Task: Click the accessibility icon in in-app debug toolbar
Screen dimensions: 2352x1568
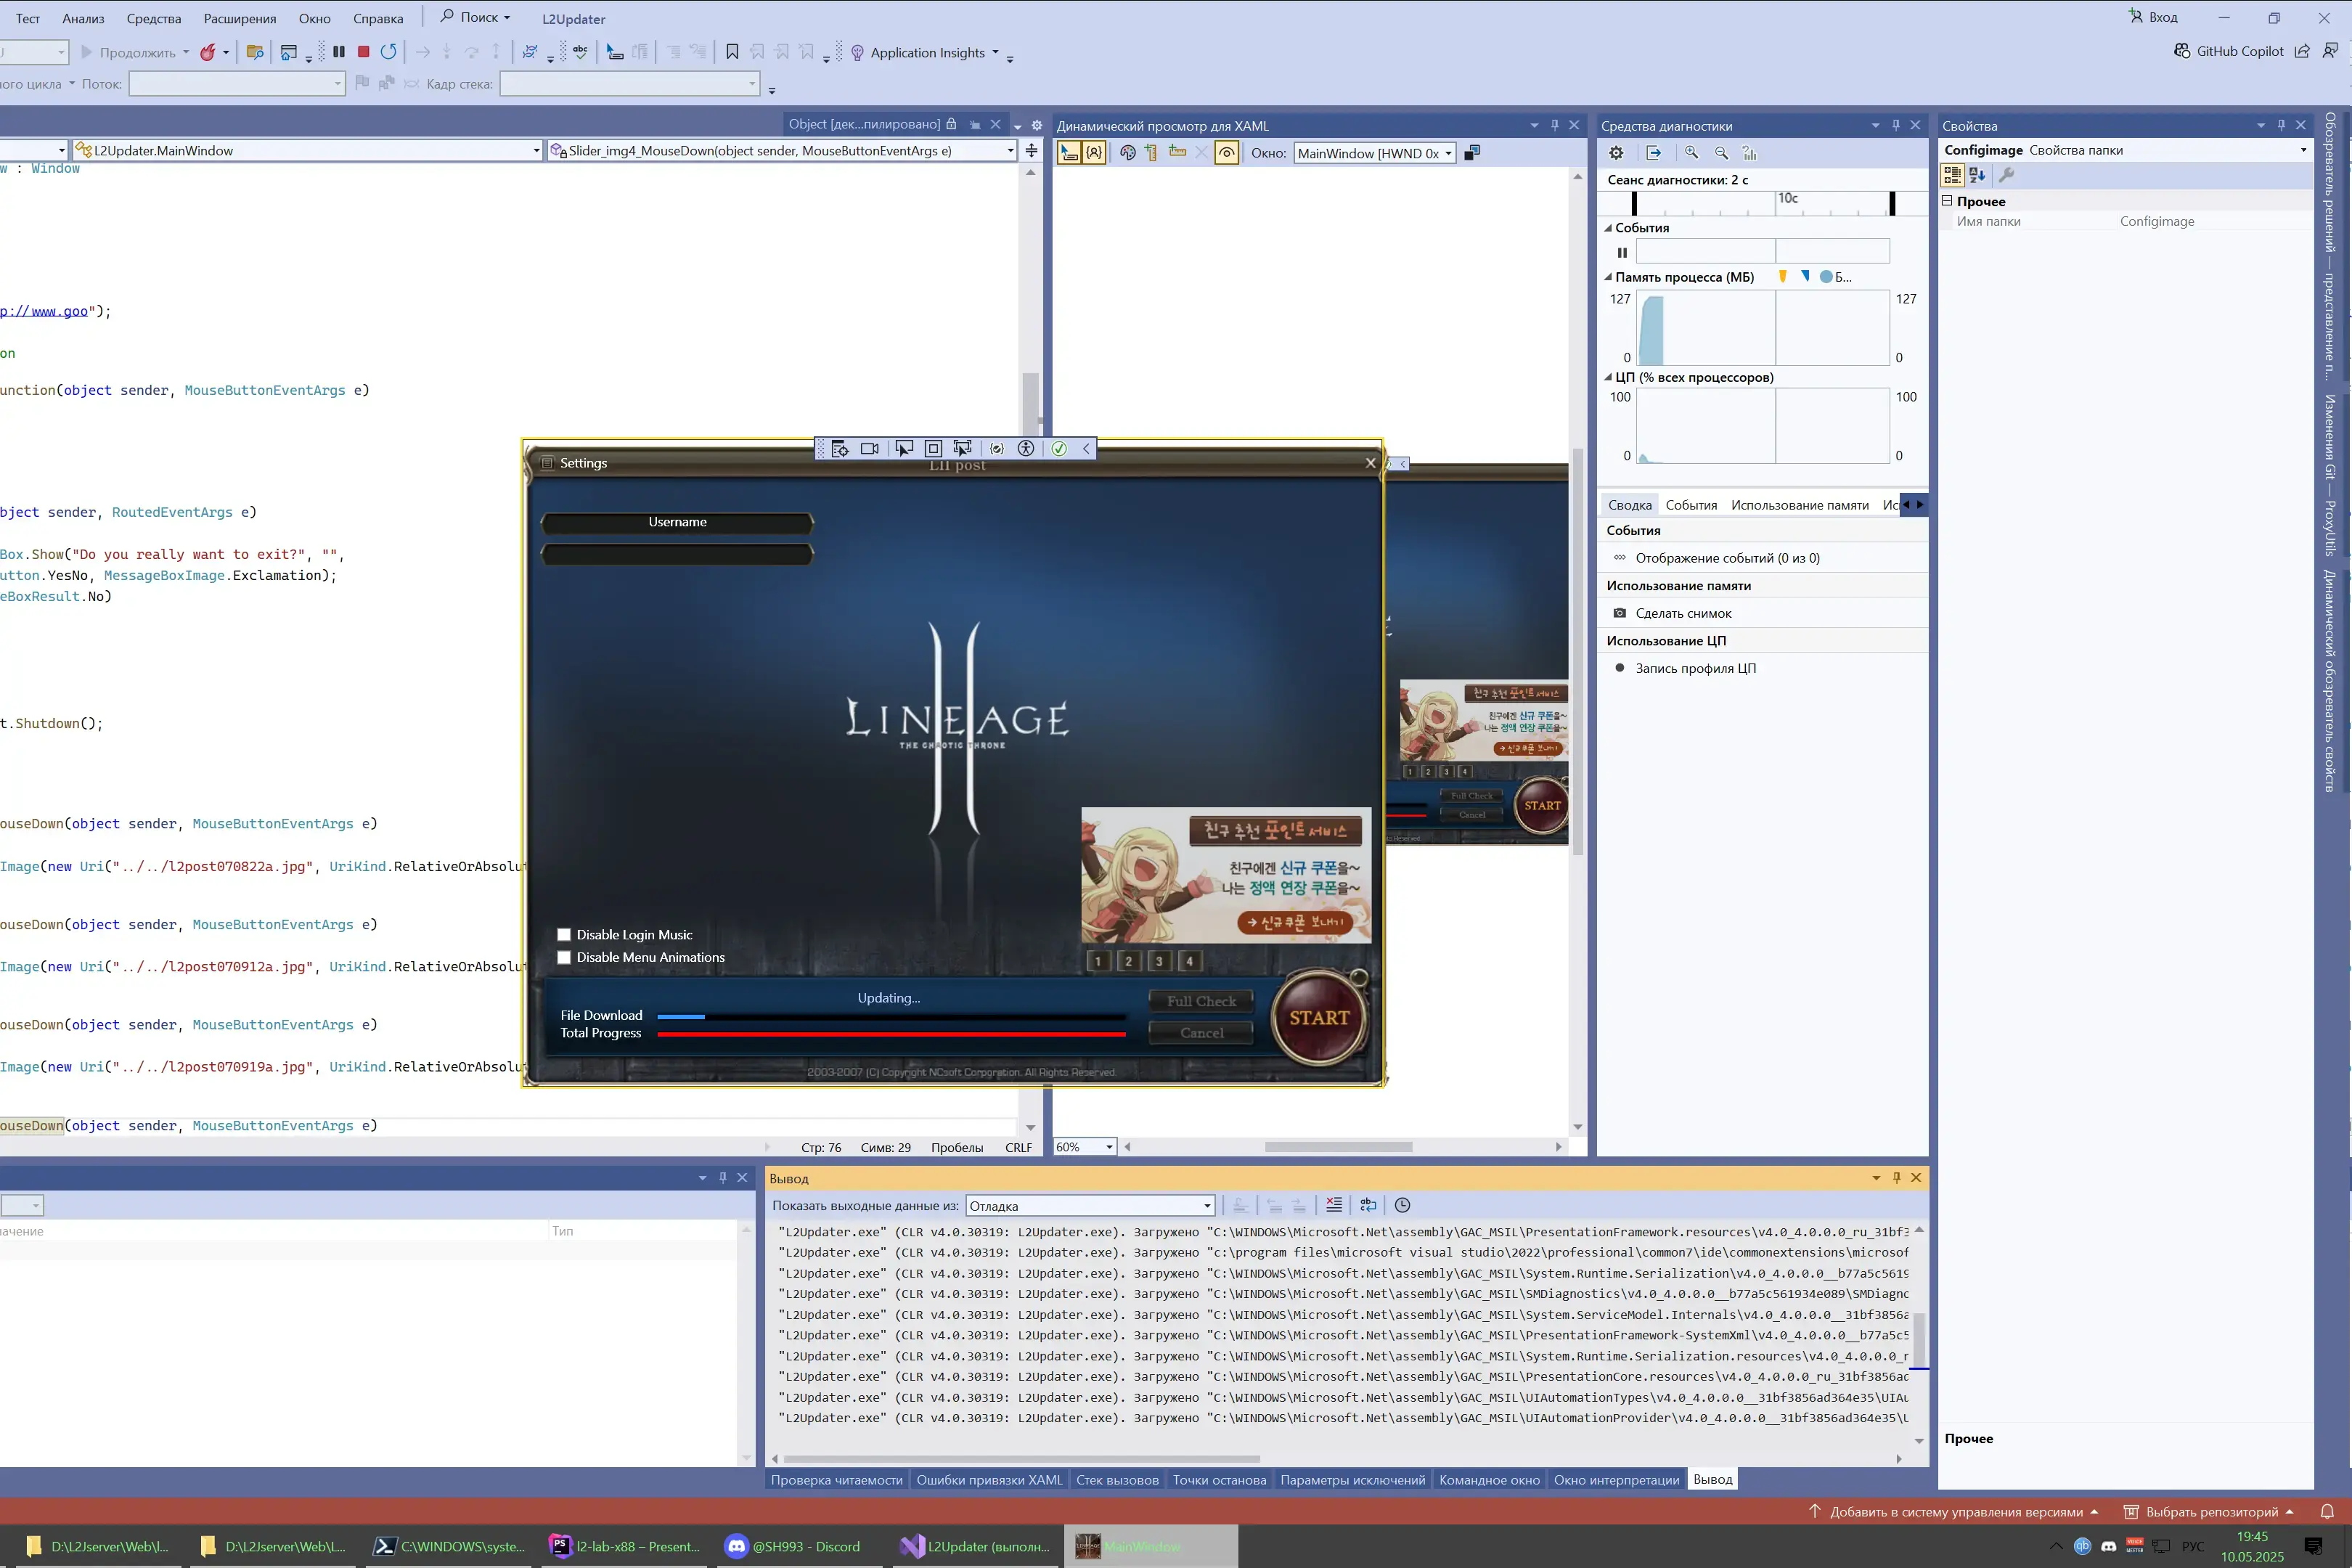Action: [x=1026, y=449]
